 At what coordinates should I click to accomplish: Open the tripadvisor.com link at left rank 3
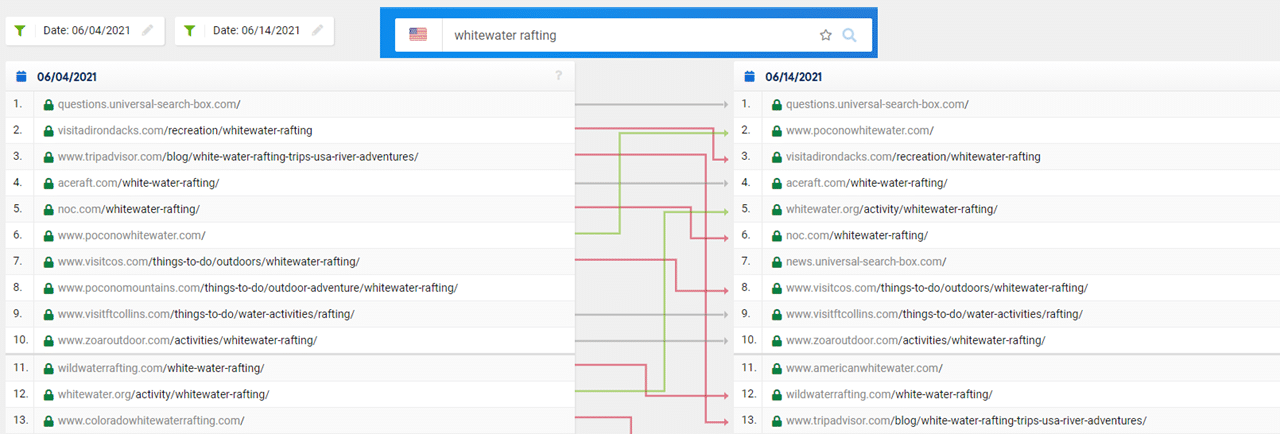[237, 156]
